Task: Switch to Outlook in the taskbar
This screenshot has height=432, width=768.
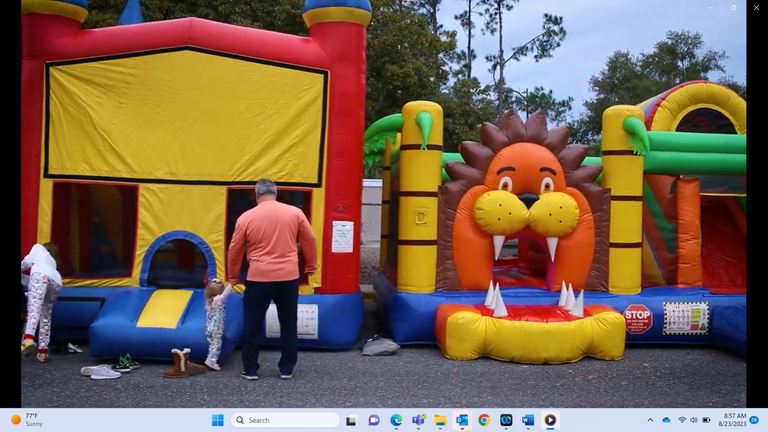Action: [462, 420]
